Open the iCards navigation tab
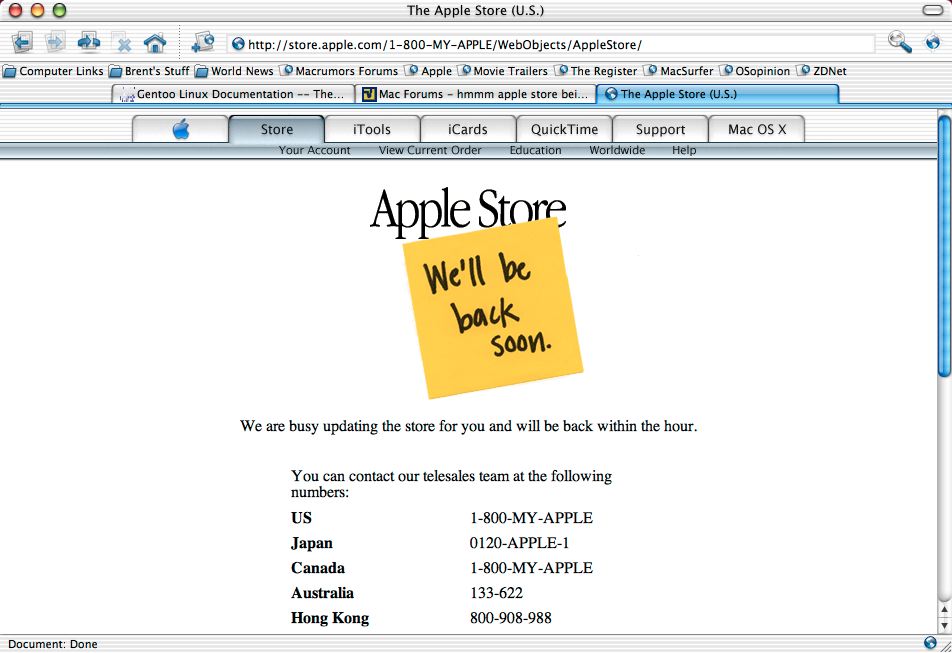Image resolution: width=952 pixels, height=653 pixels. [468, 129]
